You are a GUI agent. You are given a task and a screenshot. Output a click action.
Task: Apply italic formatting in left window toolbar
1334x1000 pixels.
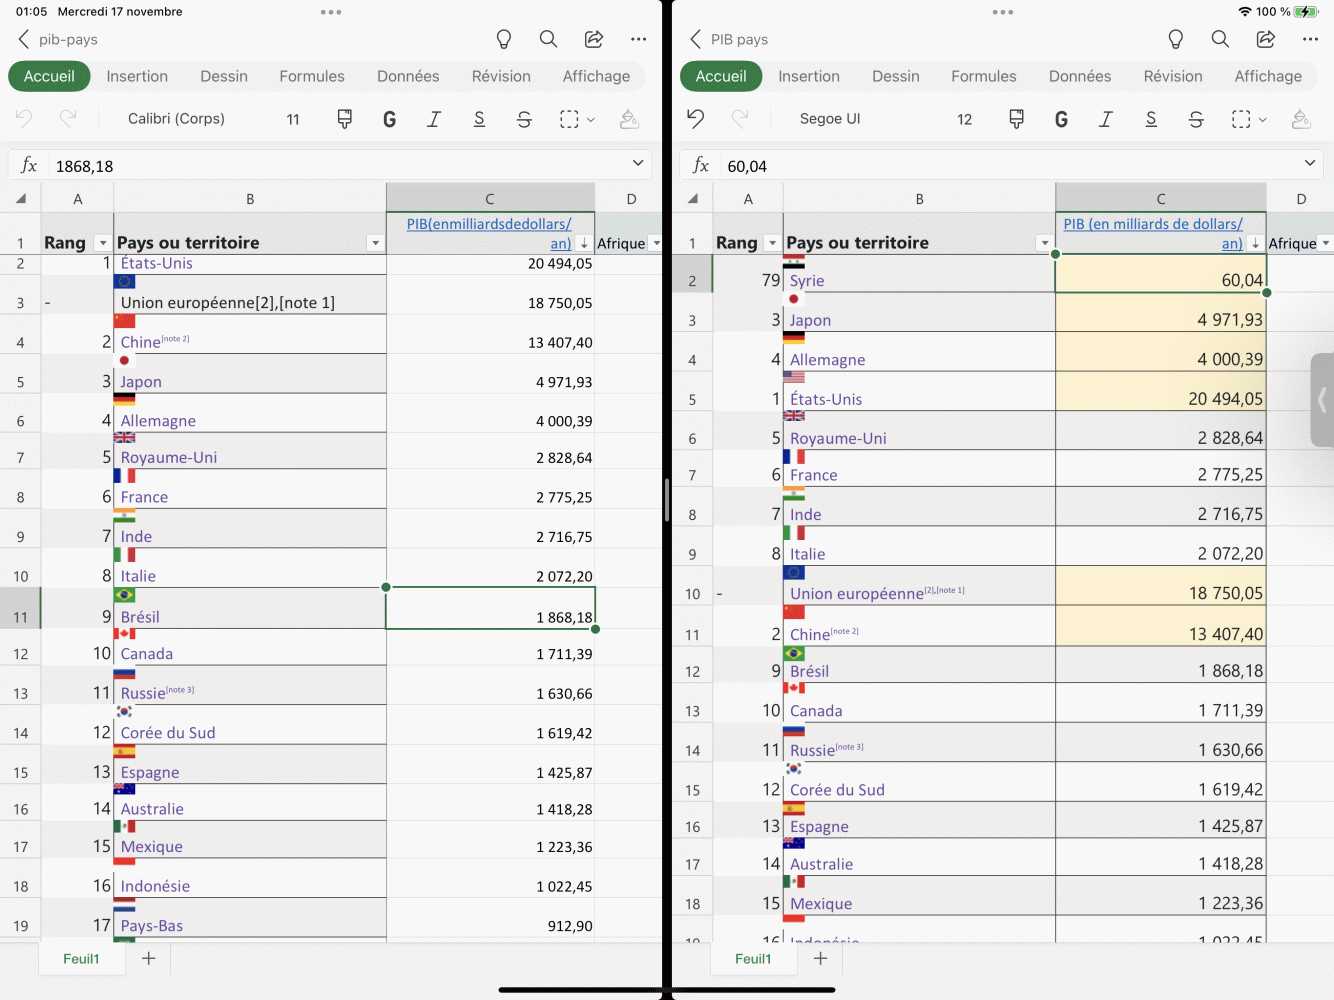(434, 119)
